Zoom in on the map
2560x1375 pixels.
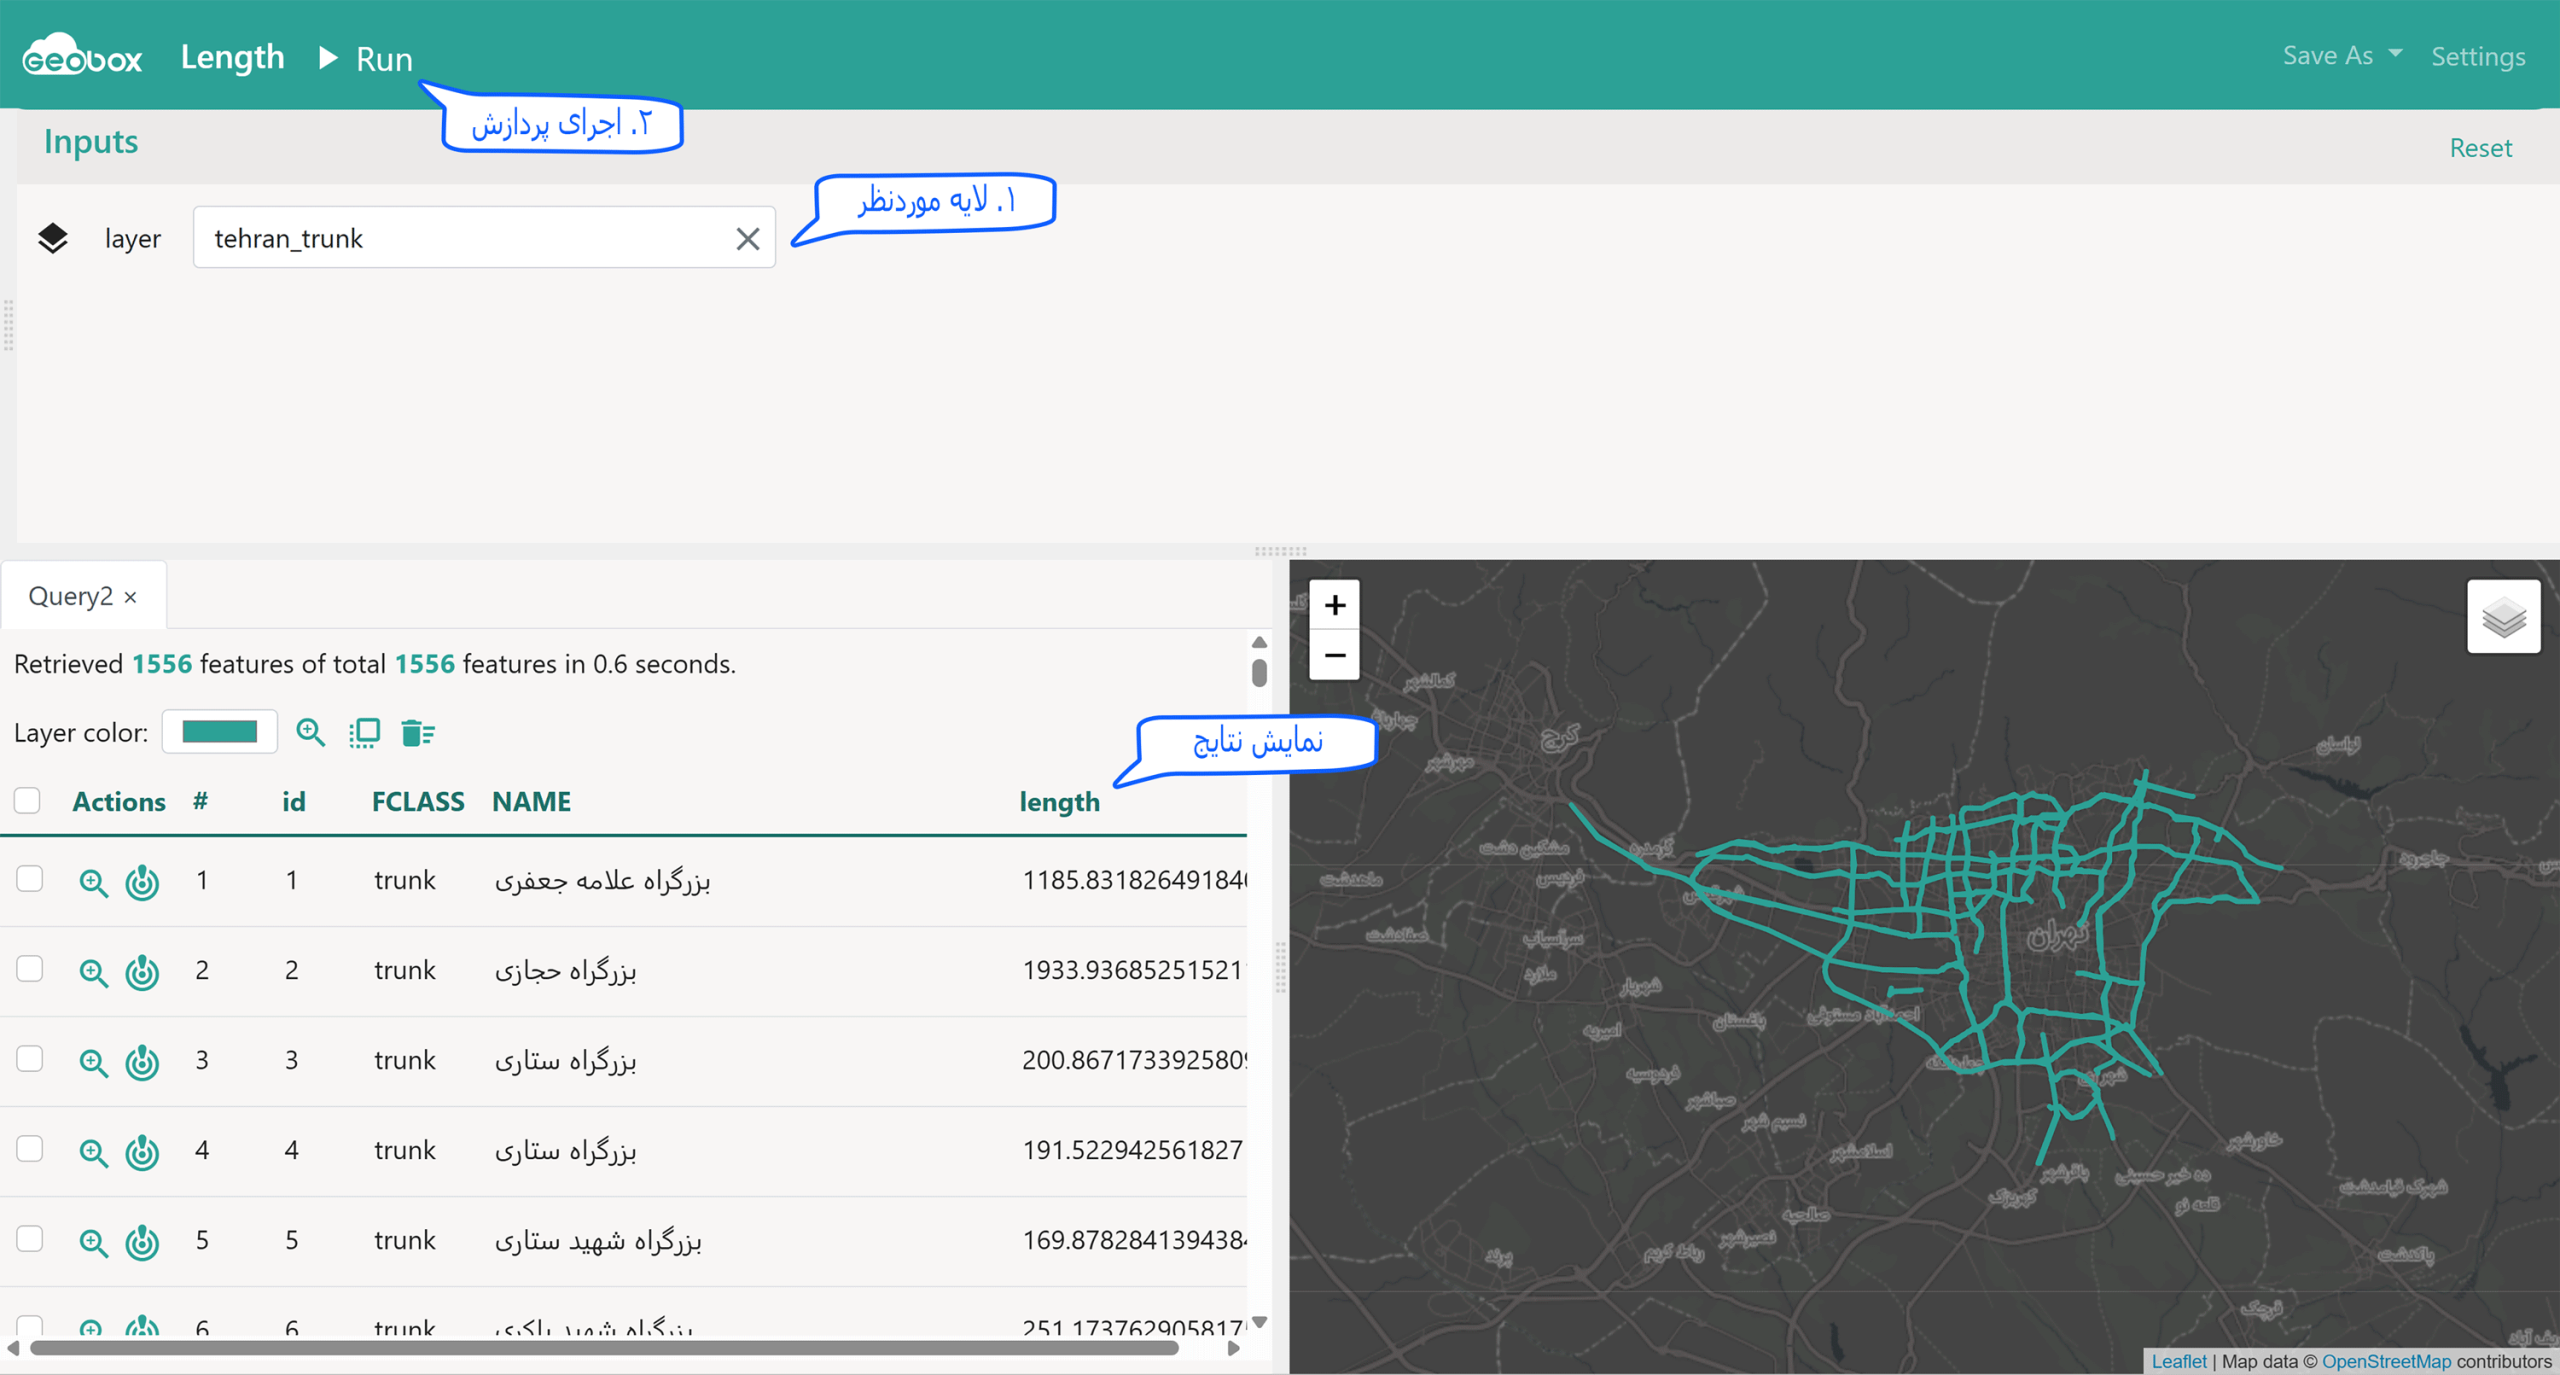1334,605
